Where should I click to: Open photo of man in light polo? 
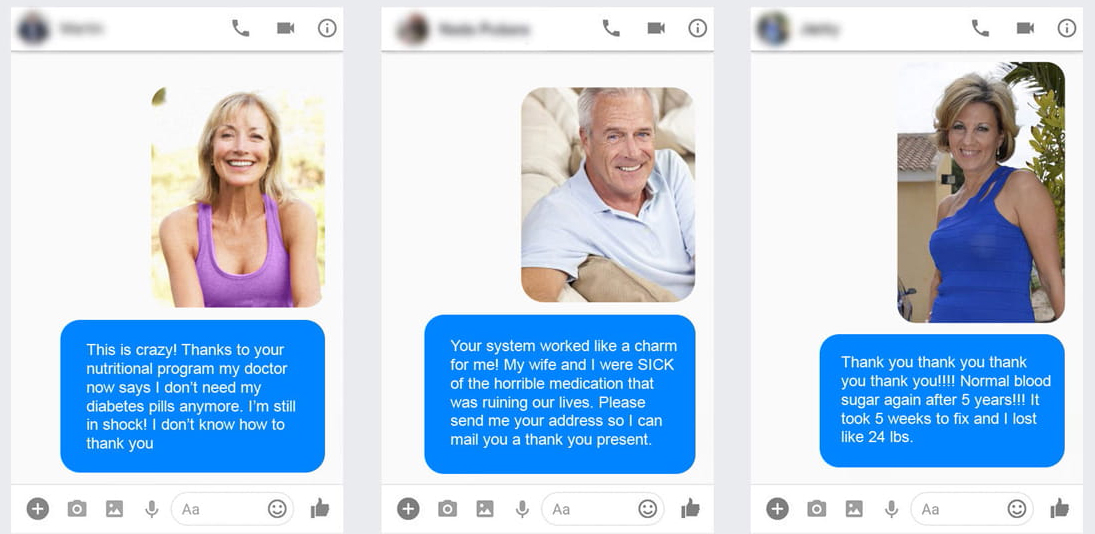(x=608, y=194)
